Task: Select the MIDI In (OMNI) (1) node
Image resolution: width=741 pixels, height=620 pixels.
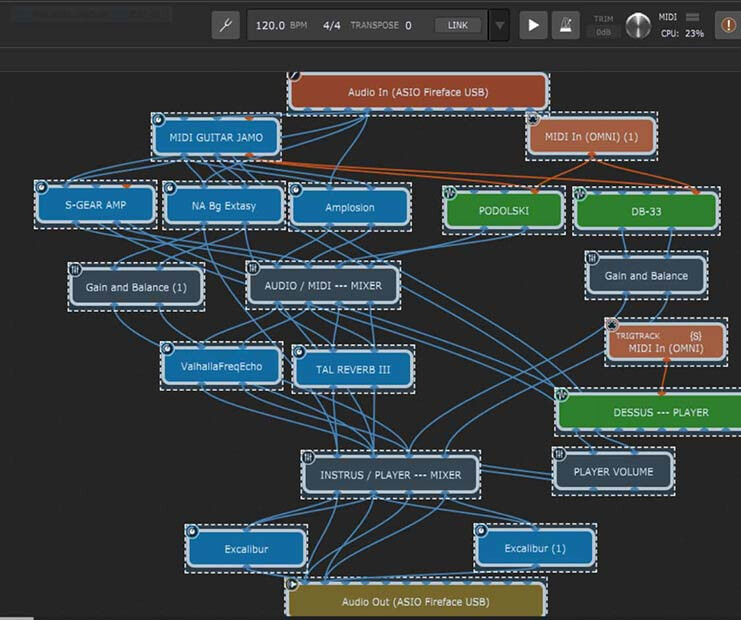Action: point(591,137)
